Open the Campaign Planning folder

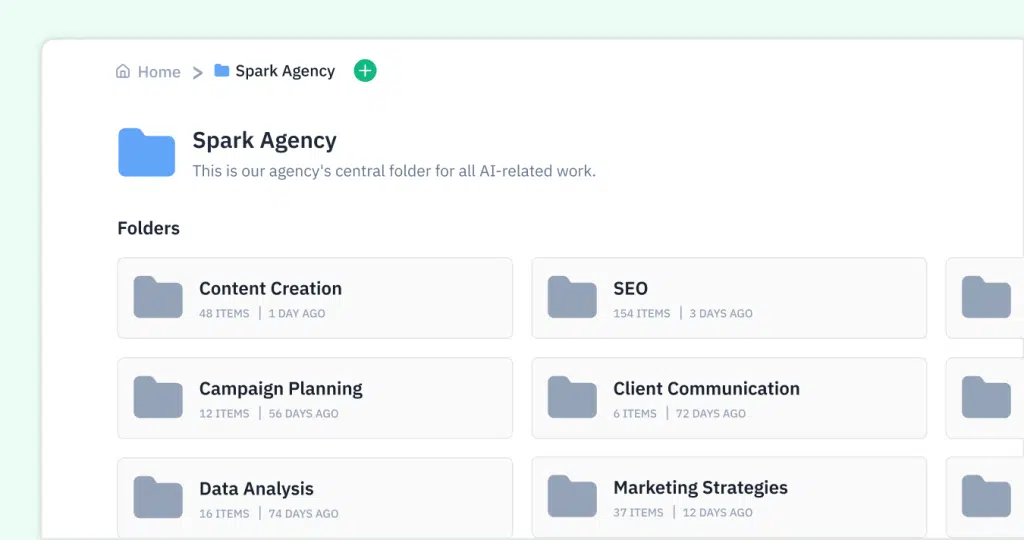[x=315, y=398]
